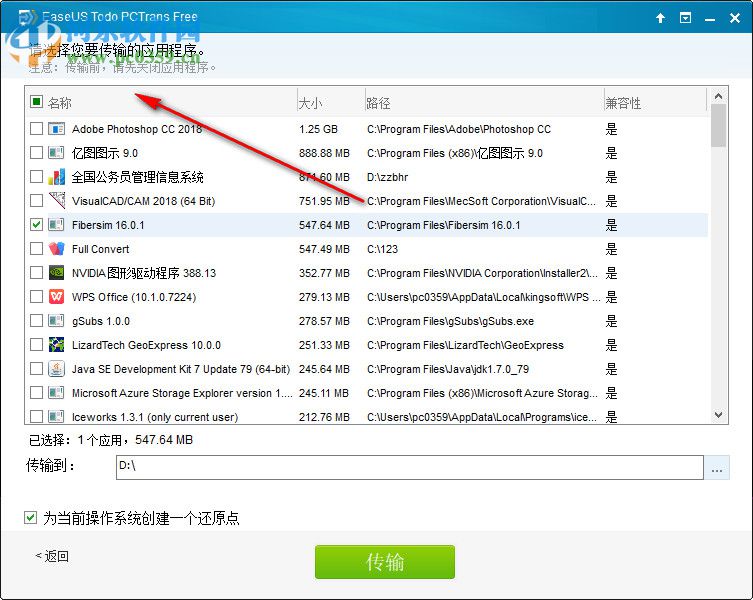Click the 245.64 MB size cell
753x600 pixels.
(x=324, y=369)
